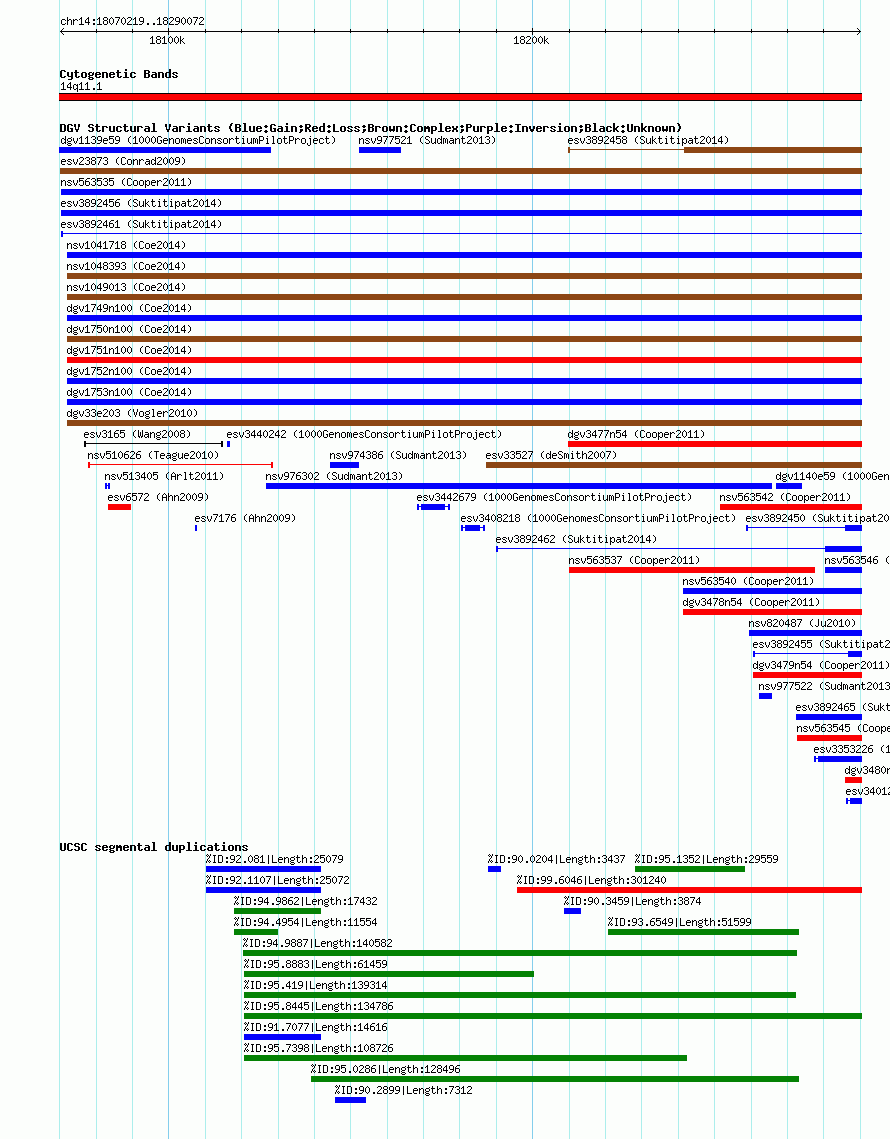
Task: Select esv6572 (Ahn2009) label
Action: pos(158,498)
